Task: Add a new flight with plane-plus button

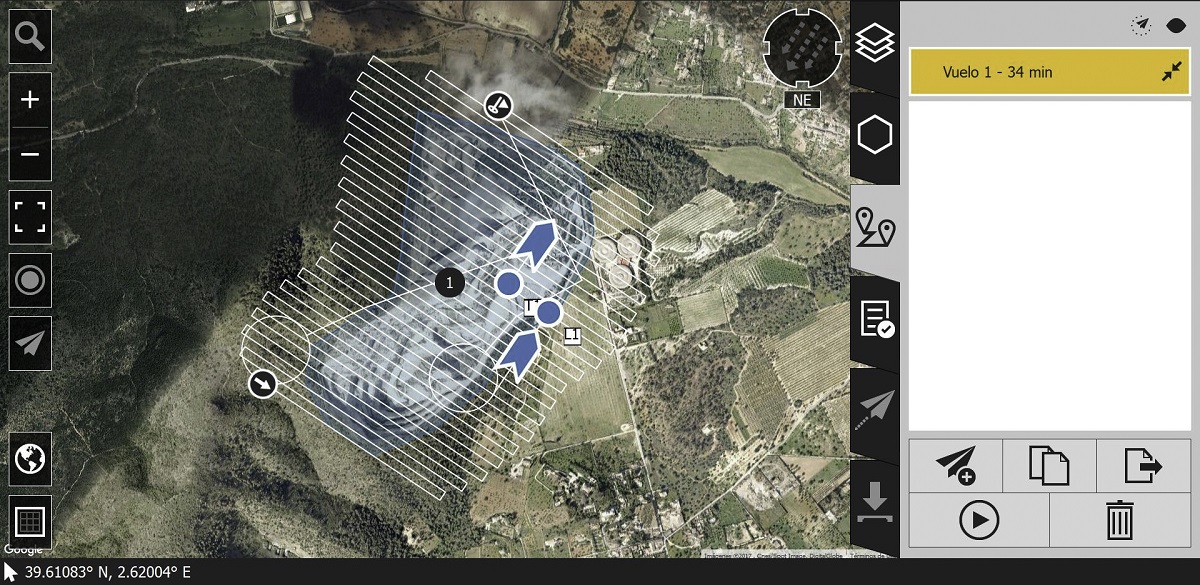Action: pyautogui.click(x=956, y=466)
